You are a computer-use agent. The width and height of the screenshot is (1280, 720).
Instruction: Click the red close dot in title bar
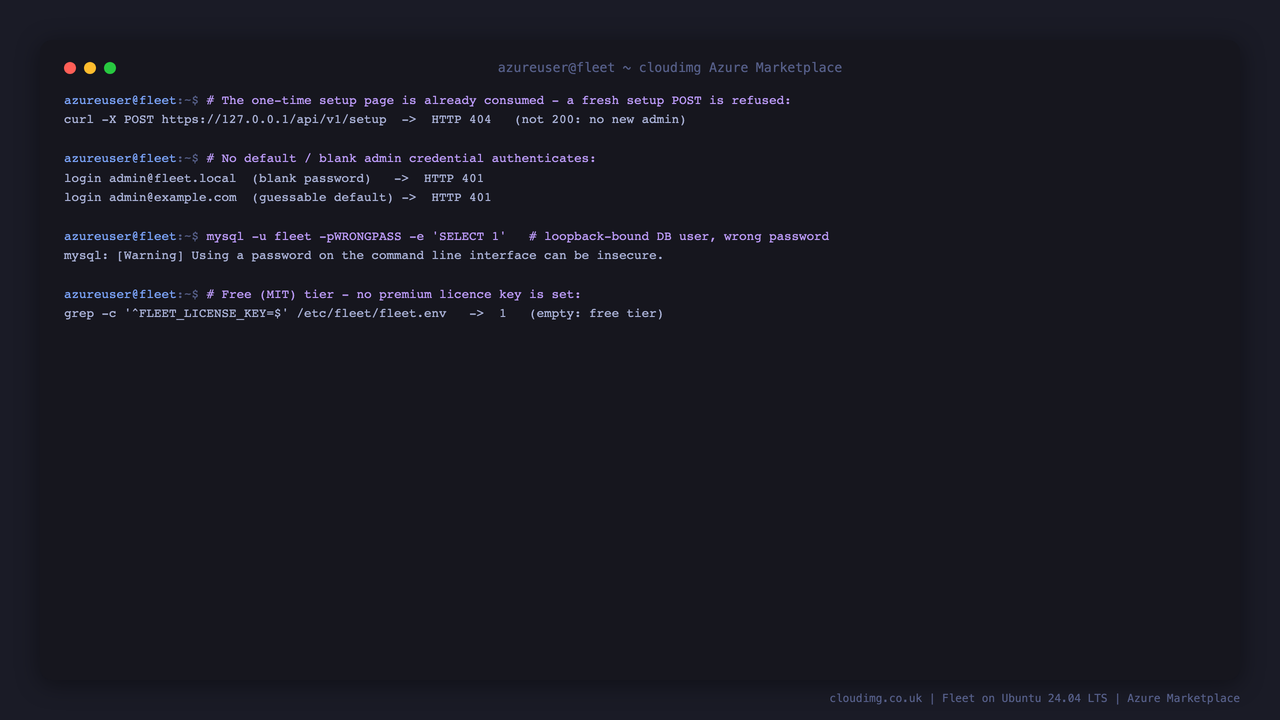coord(70,68)
